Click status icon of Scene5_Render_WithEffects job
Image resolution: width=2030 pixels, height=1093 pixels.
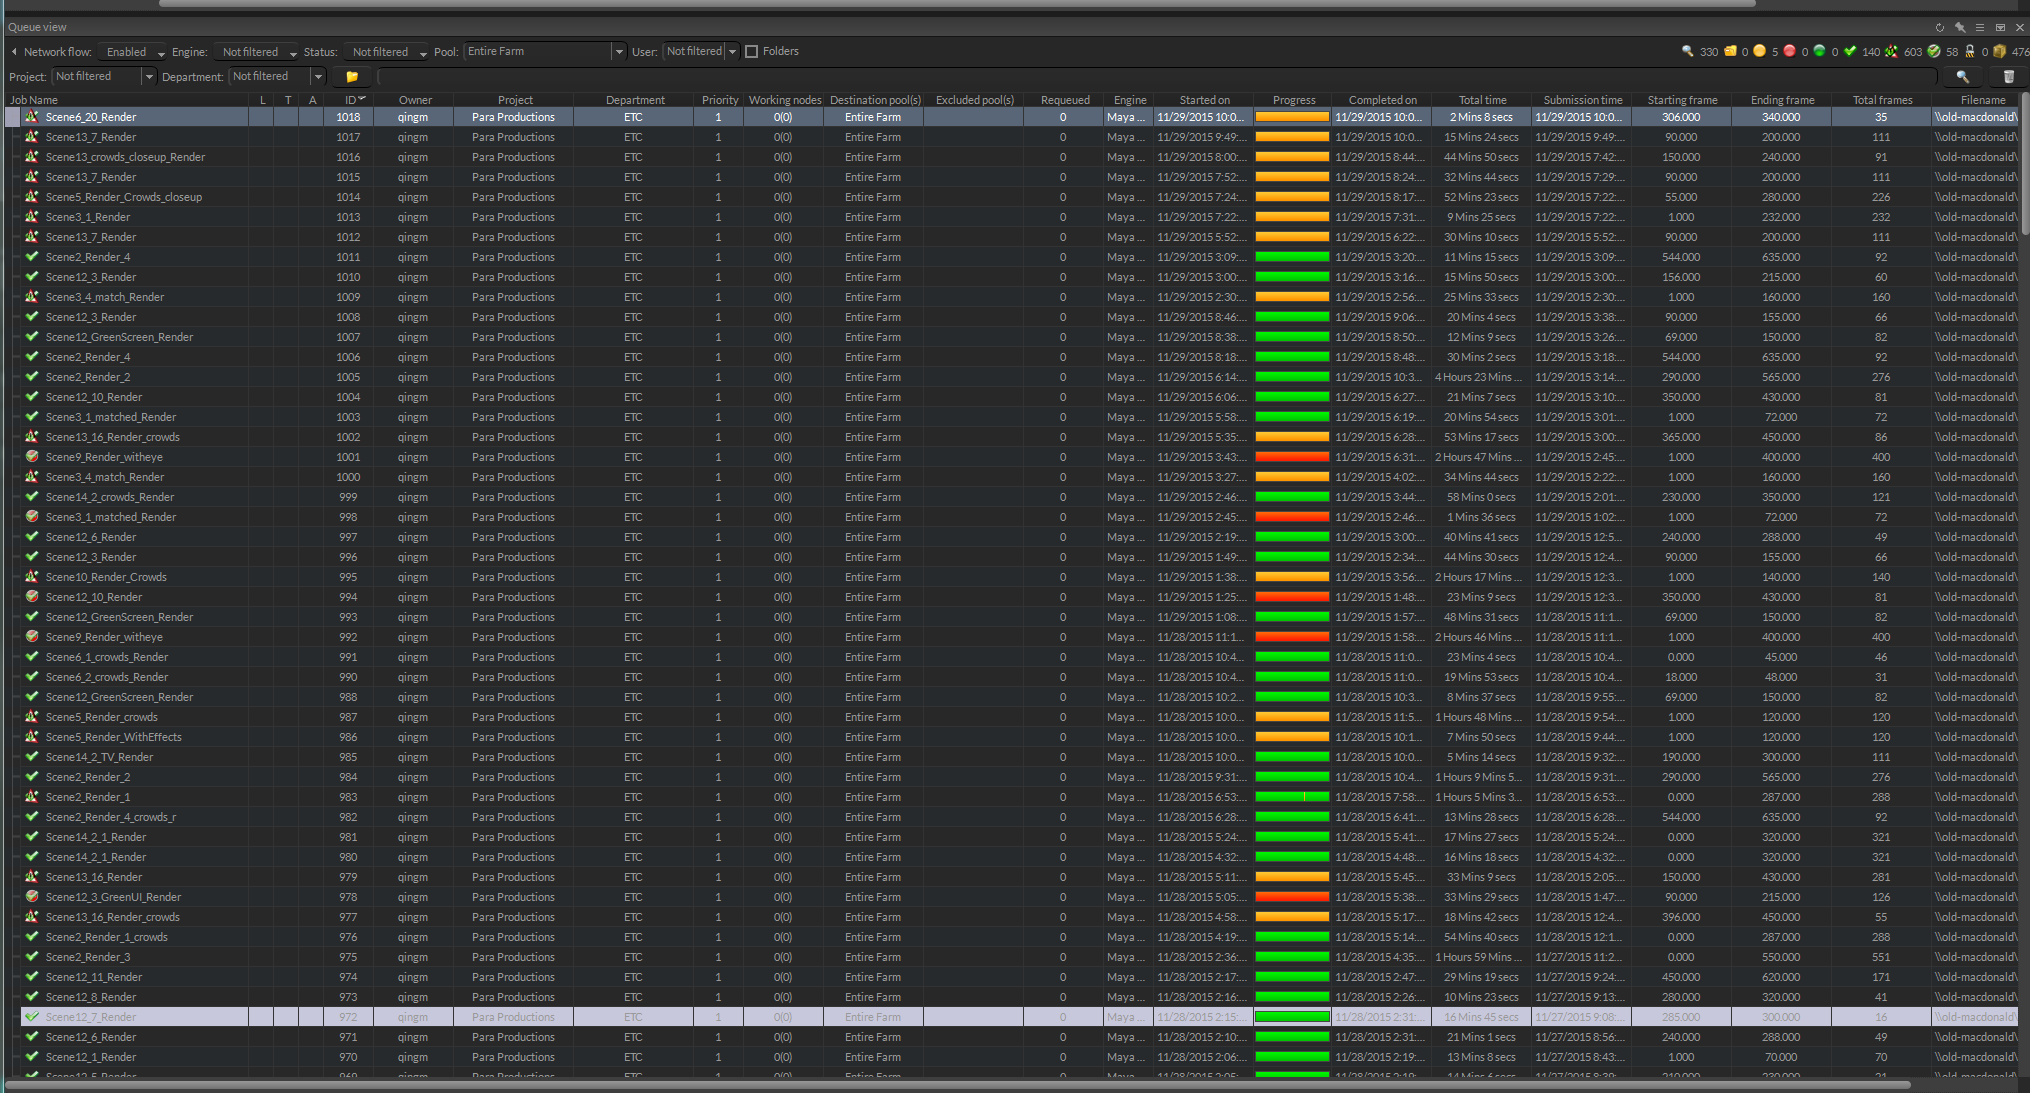[x=32, y=737]
